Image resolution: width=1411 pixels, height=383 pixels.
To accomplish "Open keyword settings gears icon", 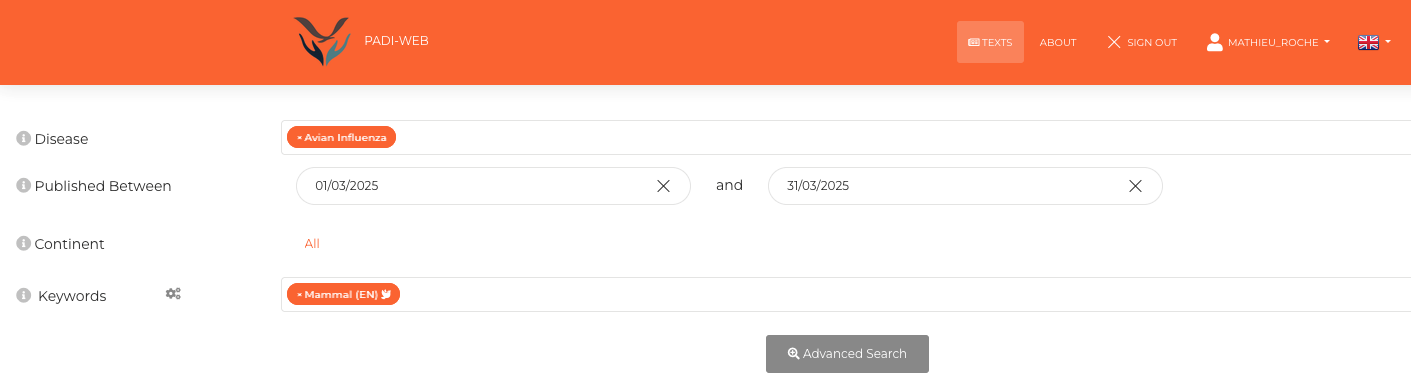I will coord(173,294).
